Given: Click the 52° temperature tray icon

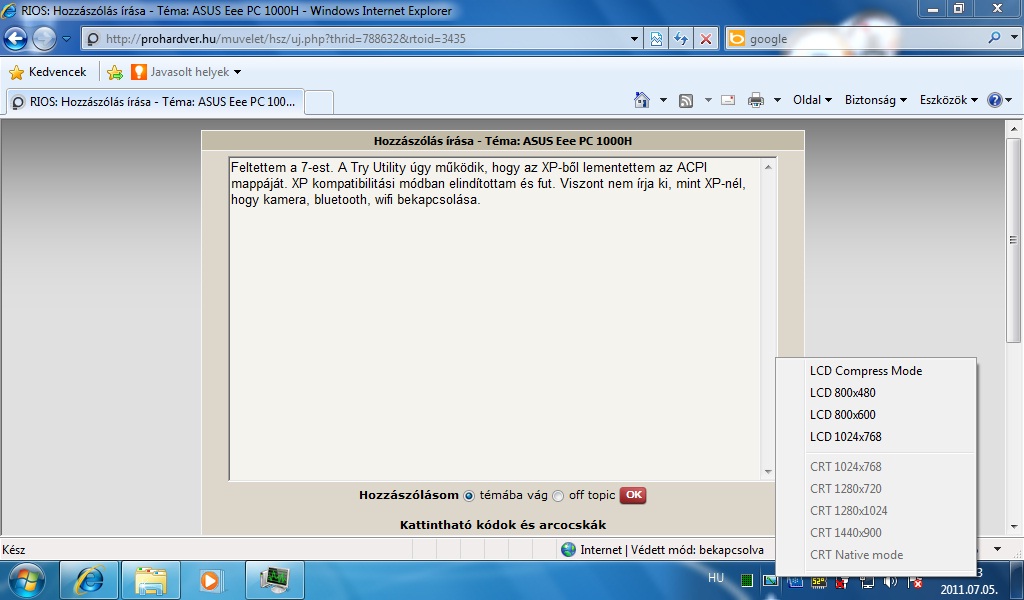Looking at the screenshot, I should (x=818, y=582).
